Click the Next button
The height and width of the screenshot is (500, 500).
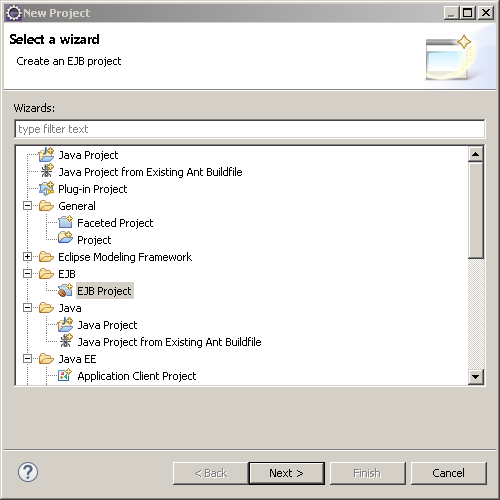pyautogui.click(x=287, y=473)
